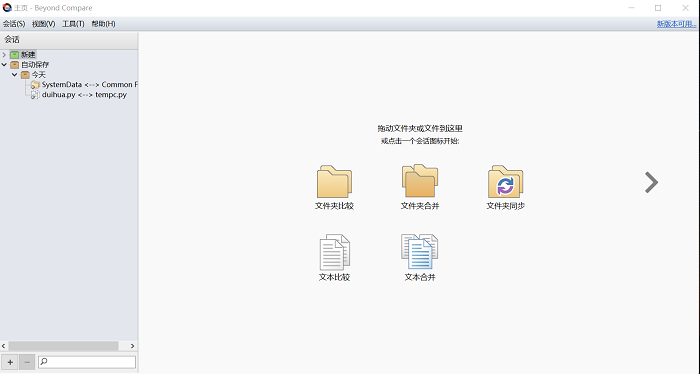The image size is (700, 374).
Task: Close the Beyond Compare window
Action: click(685, 8)
